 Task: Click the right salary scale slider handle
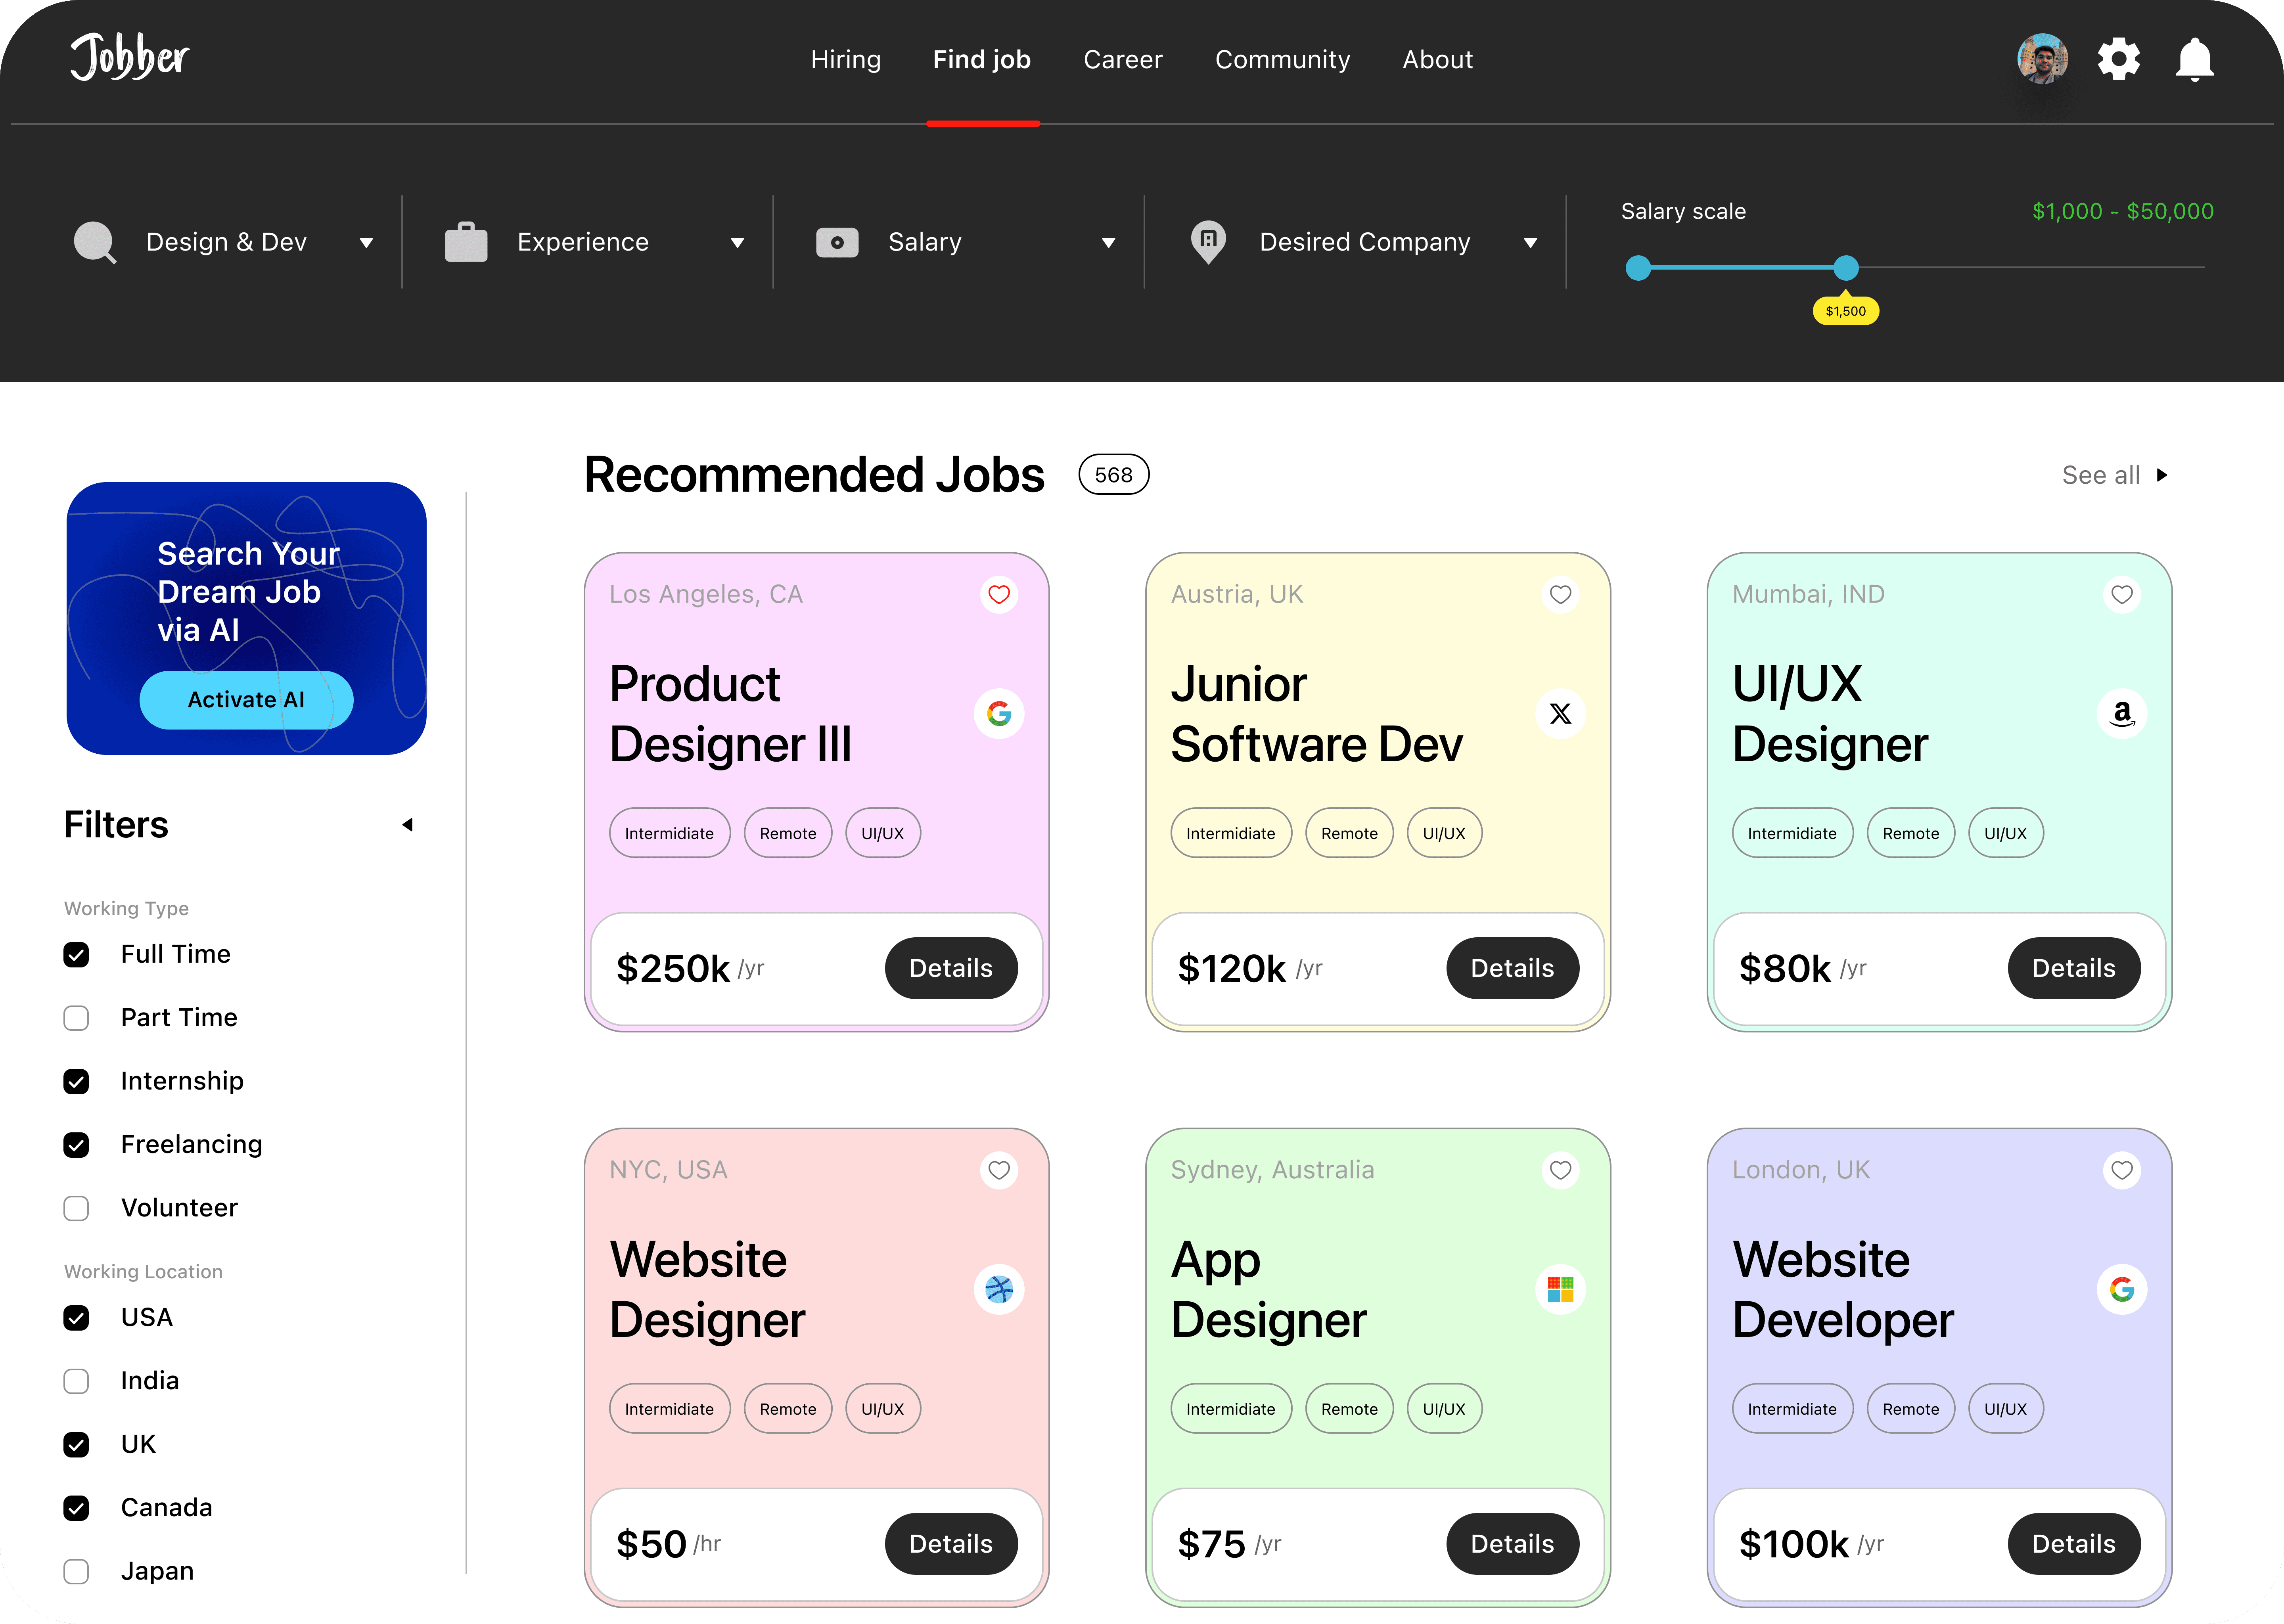[1845, 268]
